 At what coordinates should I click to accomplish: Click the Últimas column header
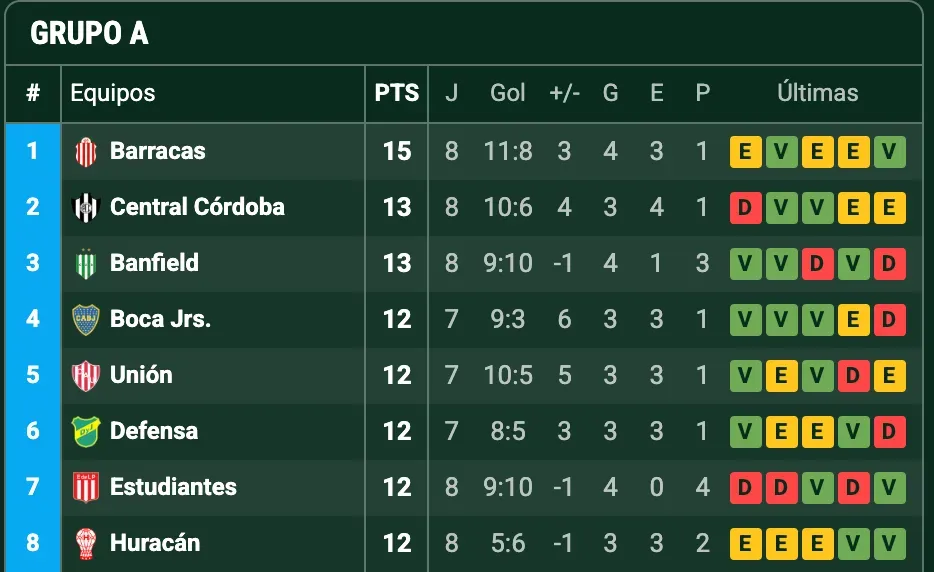tap(817, 93)
